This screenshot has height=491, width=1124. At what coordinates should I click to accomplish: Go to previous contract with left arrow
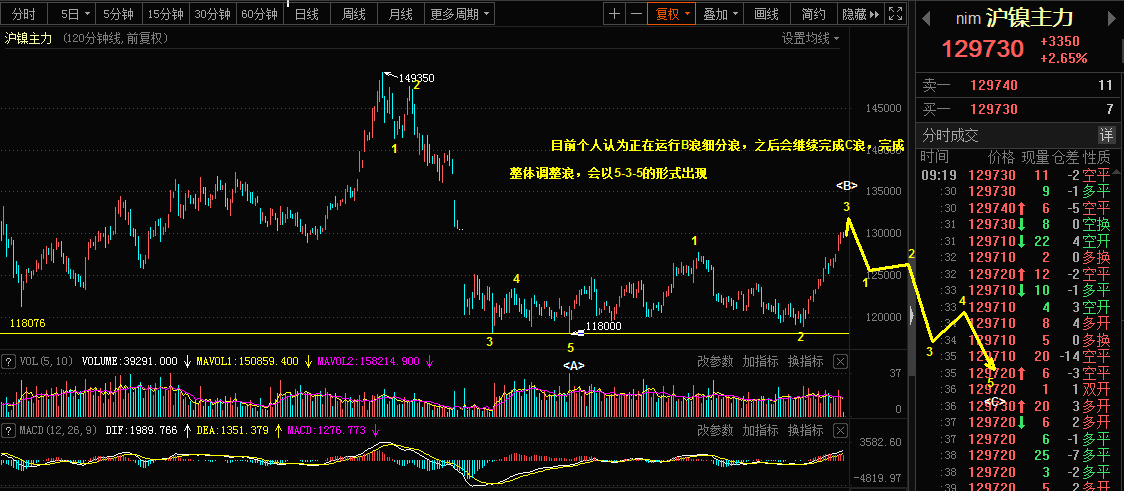click(x=925, y=17)
